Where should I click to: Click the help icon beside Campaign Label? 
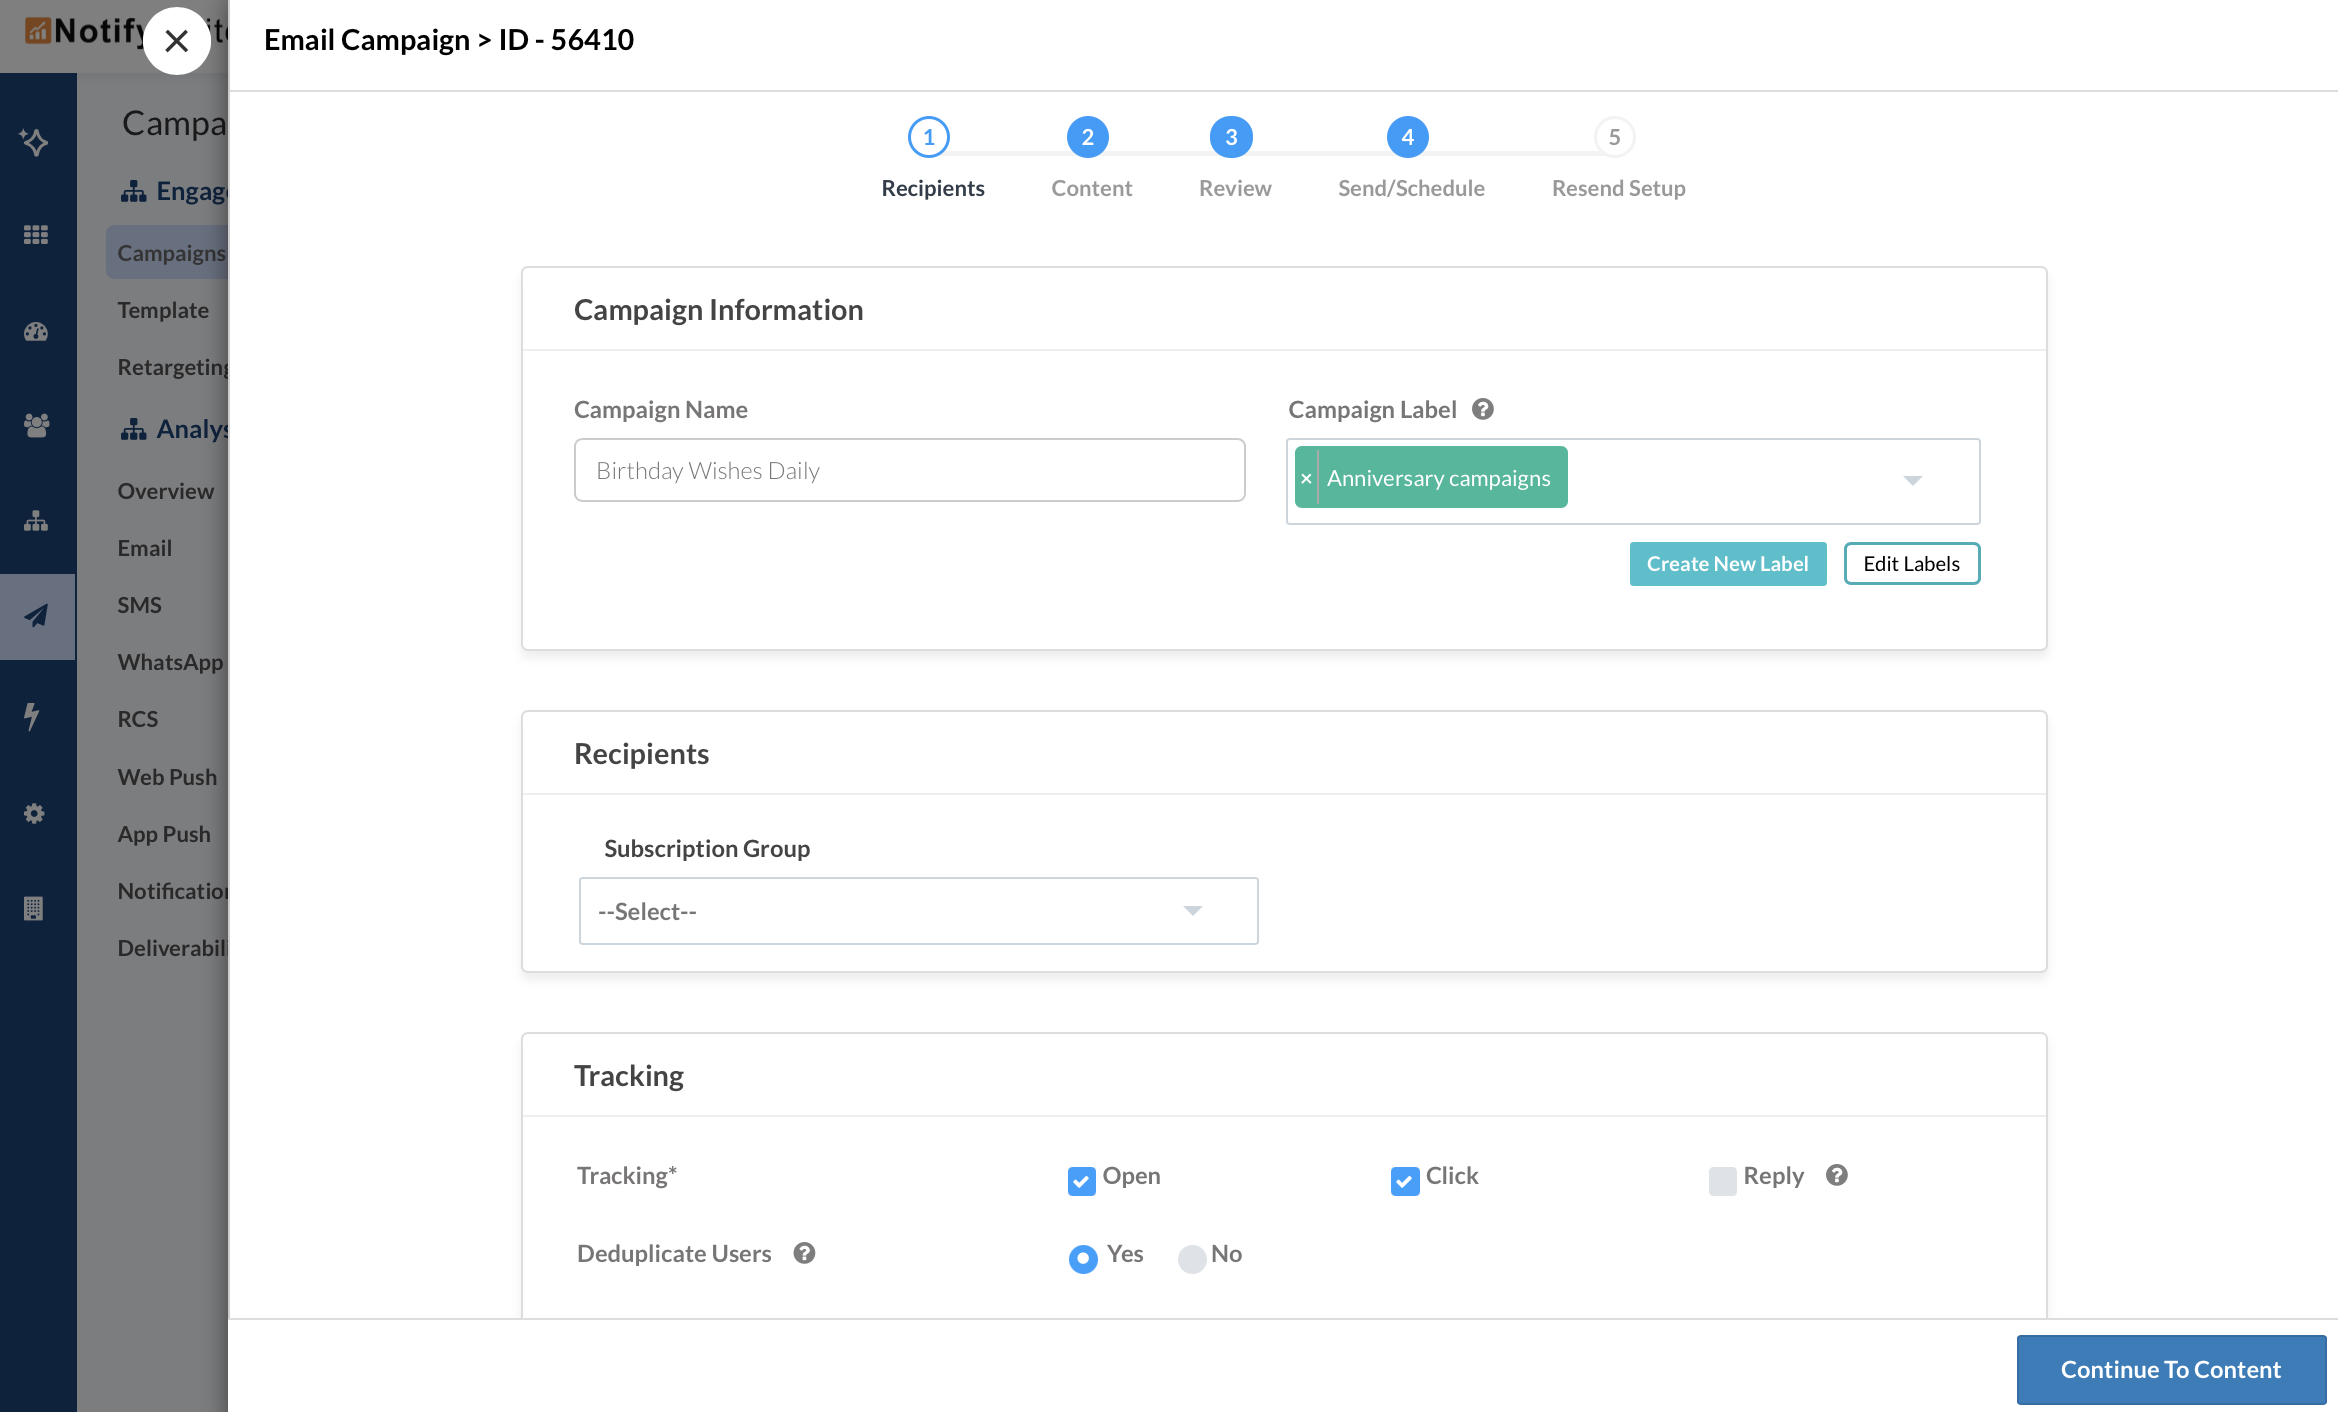point(1483,409)
